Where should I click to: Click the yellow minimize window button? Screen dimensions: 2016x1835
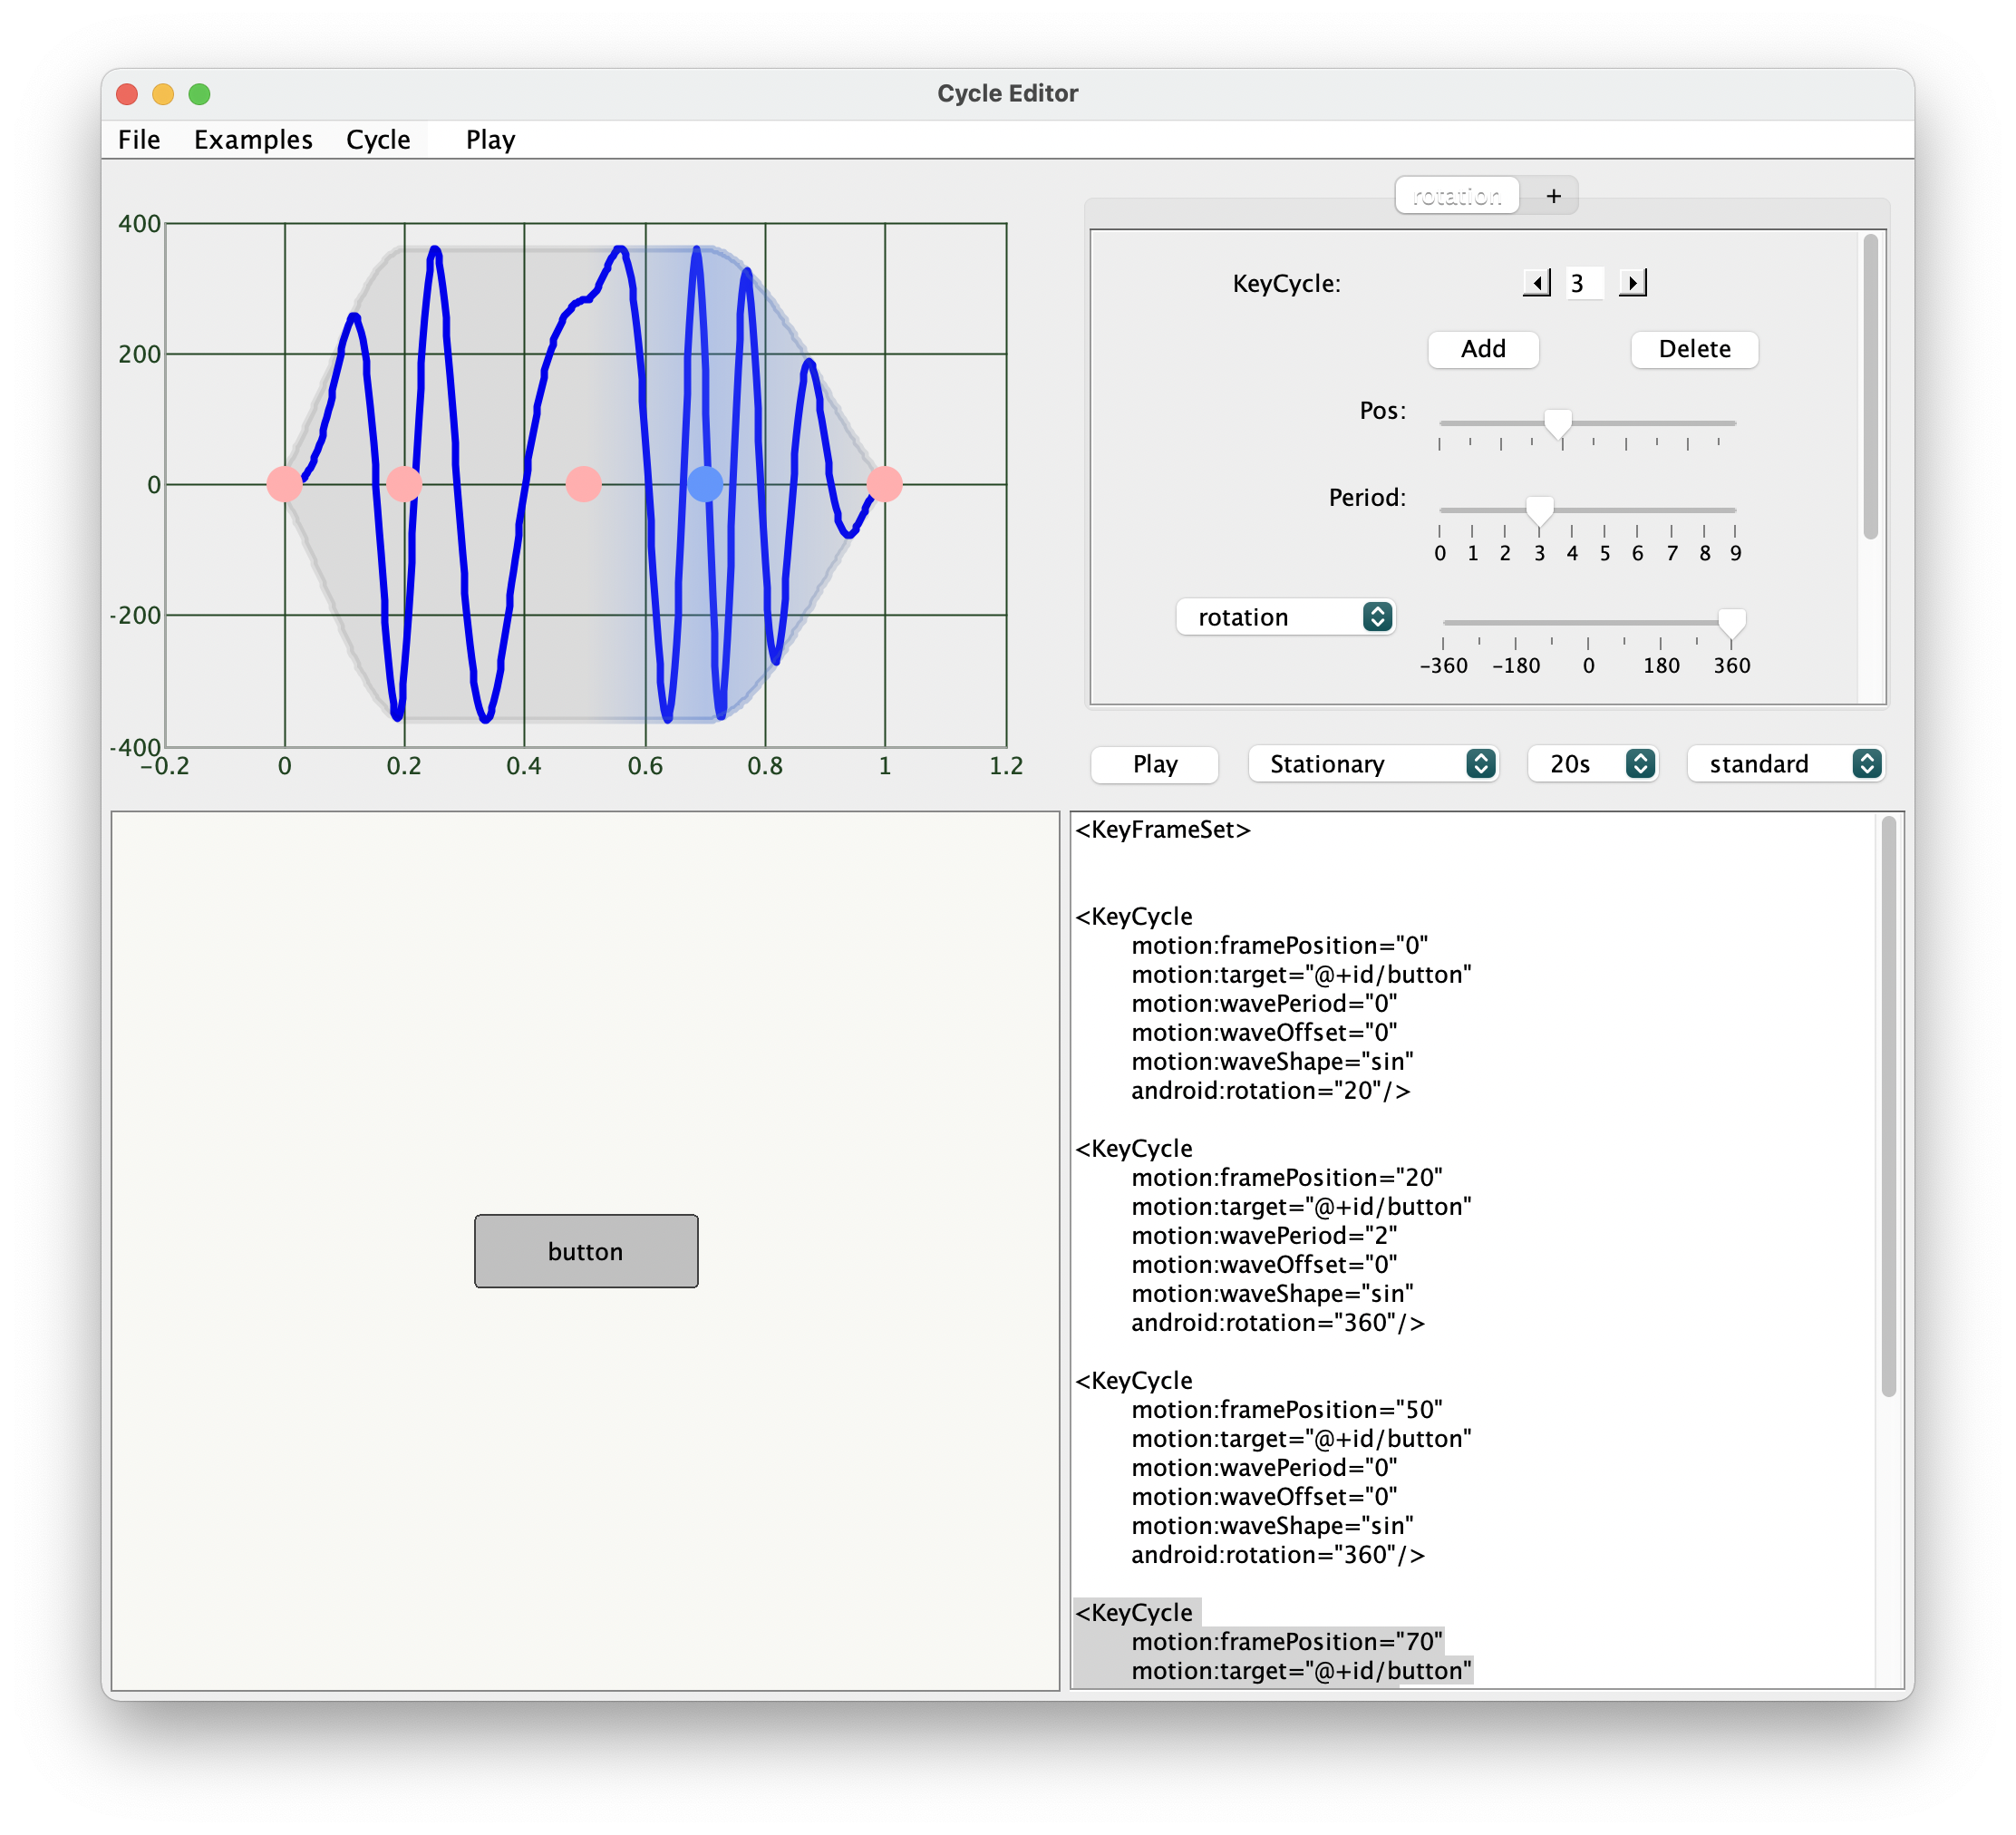(x=163, y=94)
